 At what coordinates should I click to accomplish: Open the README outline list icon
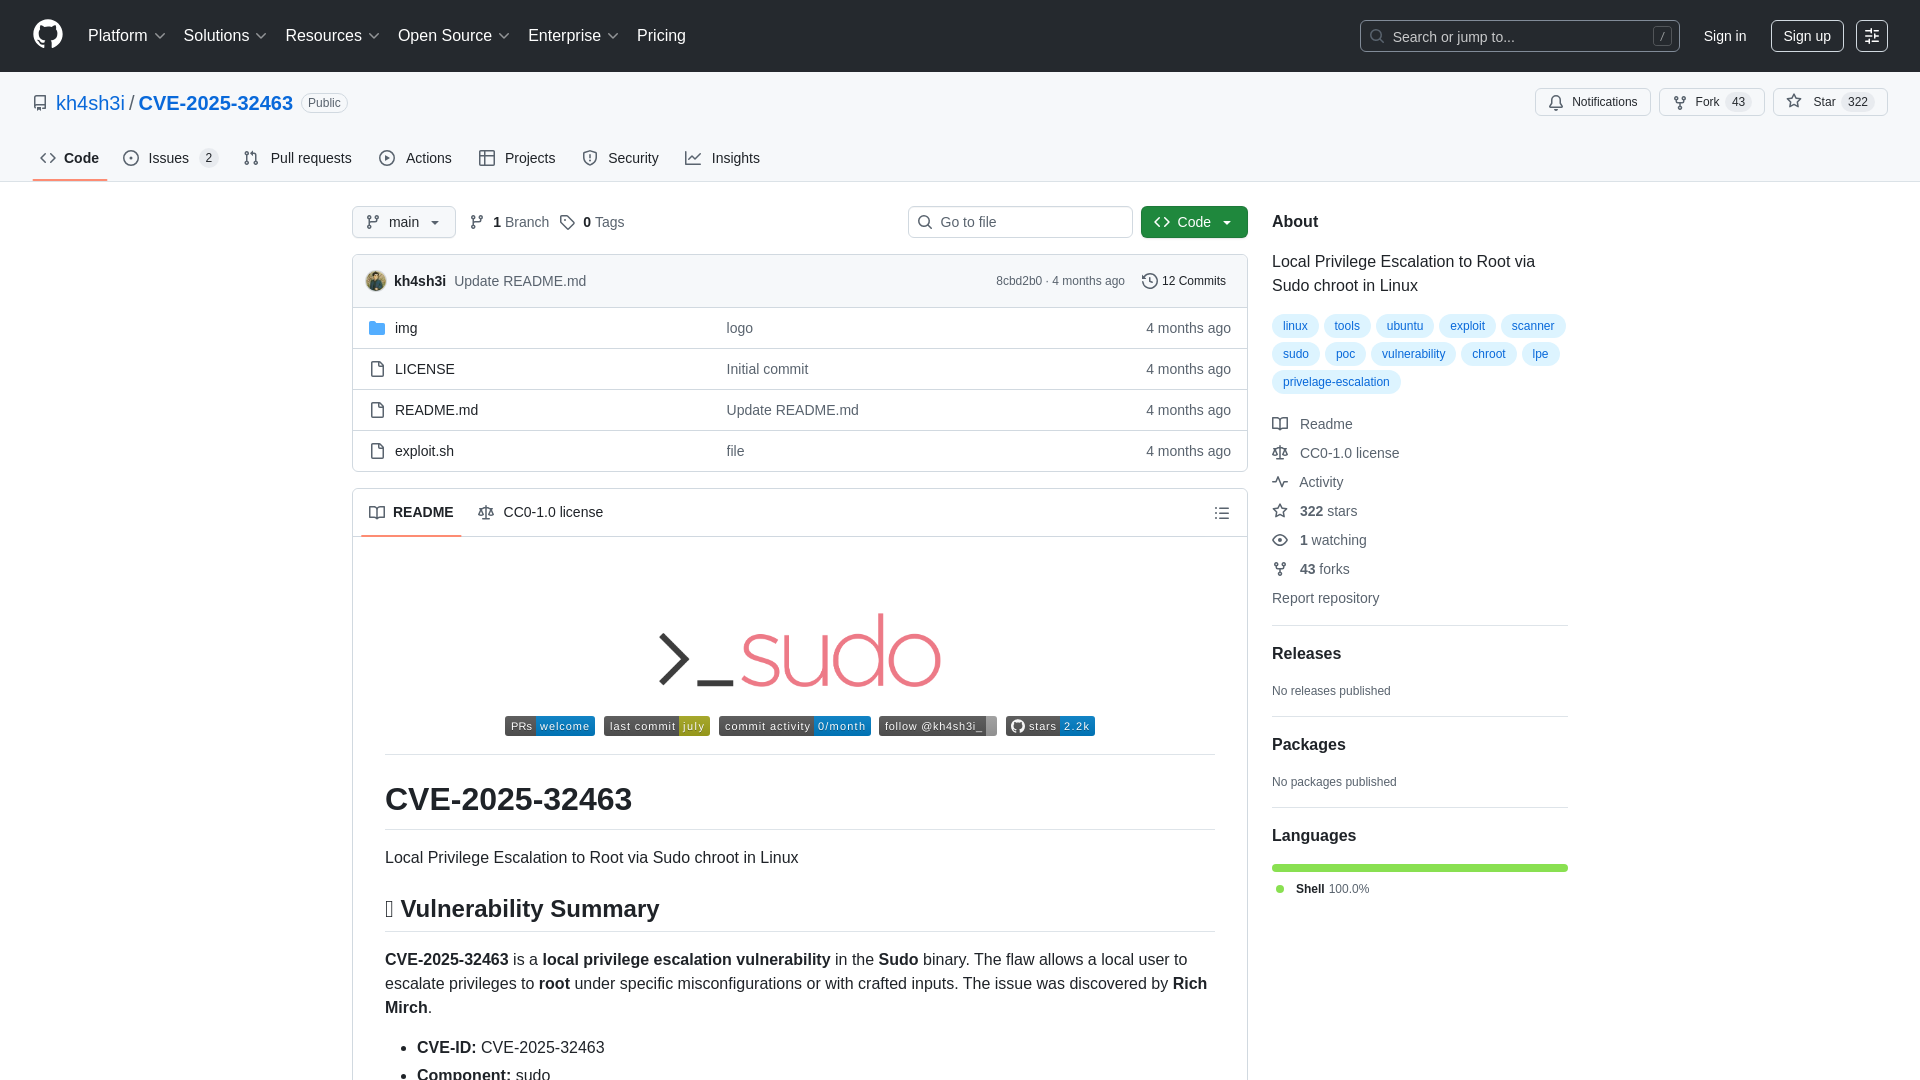1221,512
